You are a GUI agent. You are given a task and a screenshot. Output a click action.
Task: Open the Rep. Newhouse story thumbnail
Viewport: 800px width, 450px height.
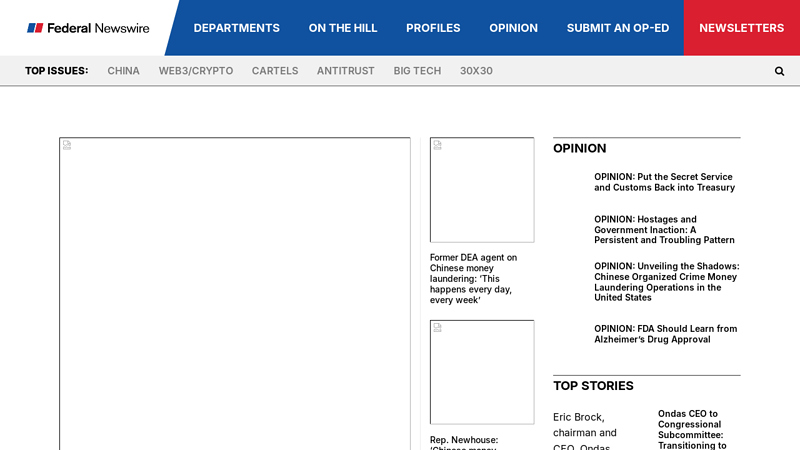[x=482, y=372]
